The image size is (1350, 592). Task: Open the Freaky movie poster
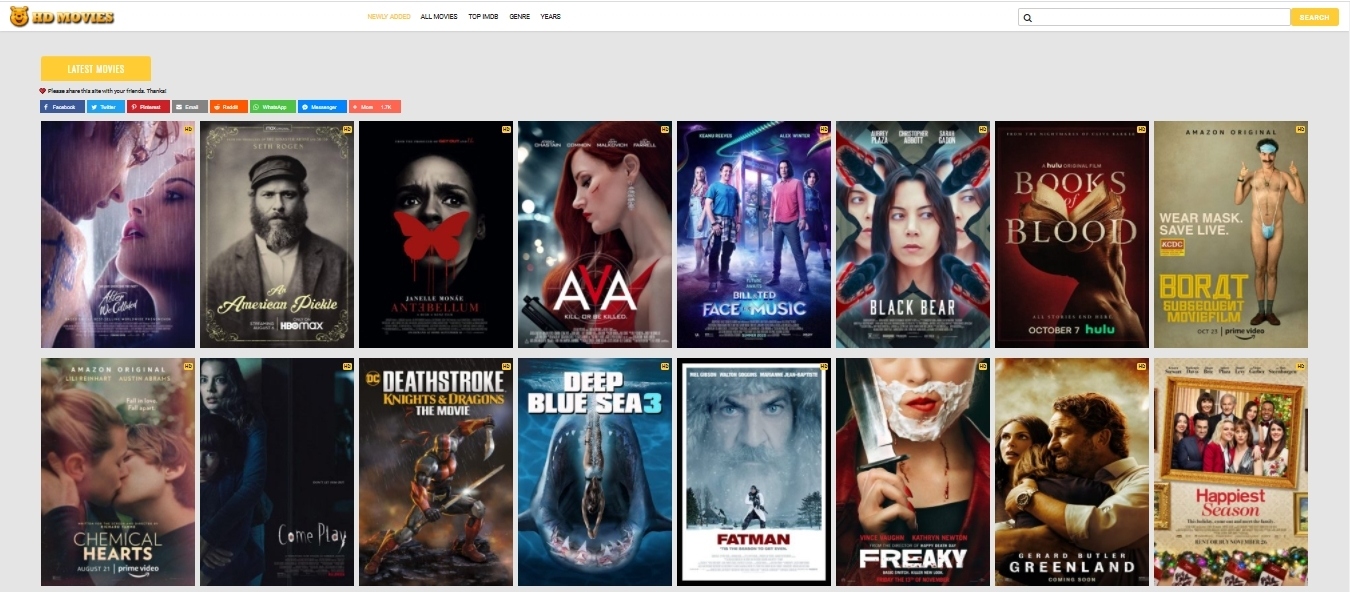point(913,472)
